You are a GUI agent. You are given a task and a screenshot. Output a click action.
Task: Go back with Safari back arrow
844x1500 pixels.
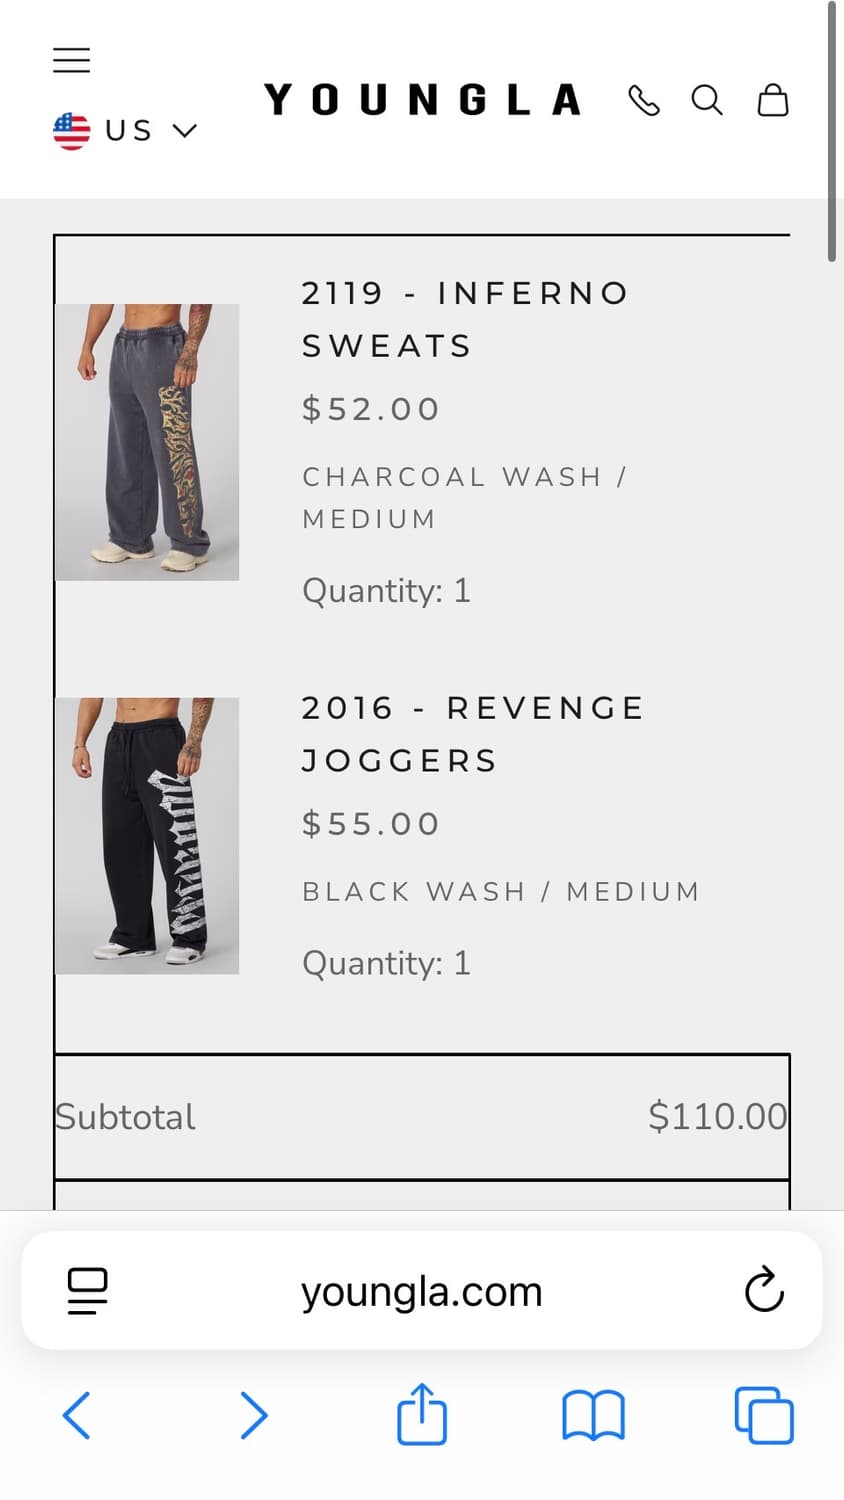click(x=77, y=1416)
